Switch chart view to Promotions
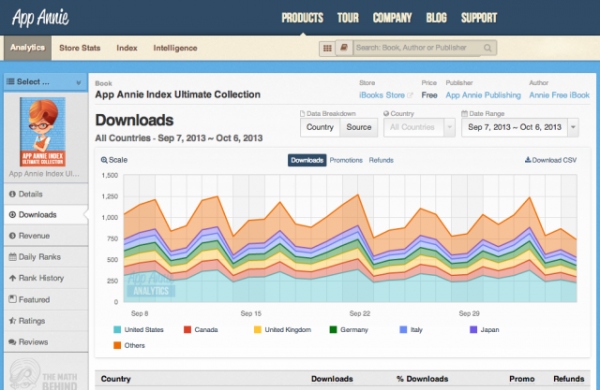 (346, 160)
